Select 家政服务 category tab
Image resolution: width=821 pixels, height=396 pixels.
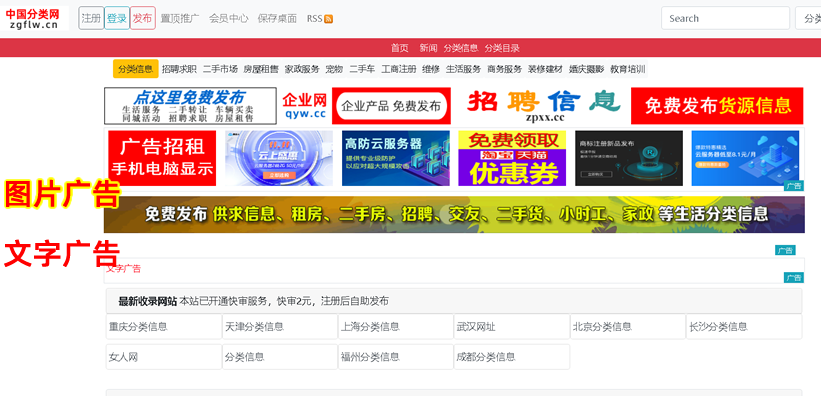[x=302, y=69]
